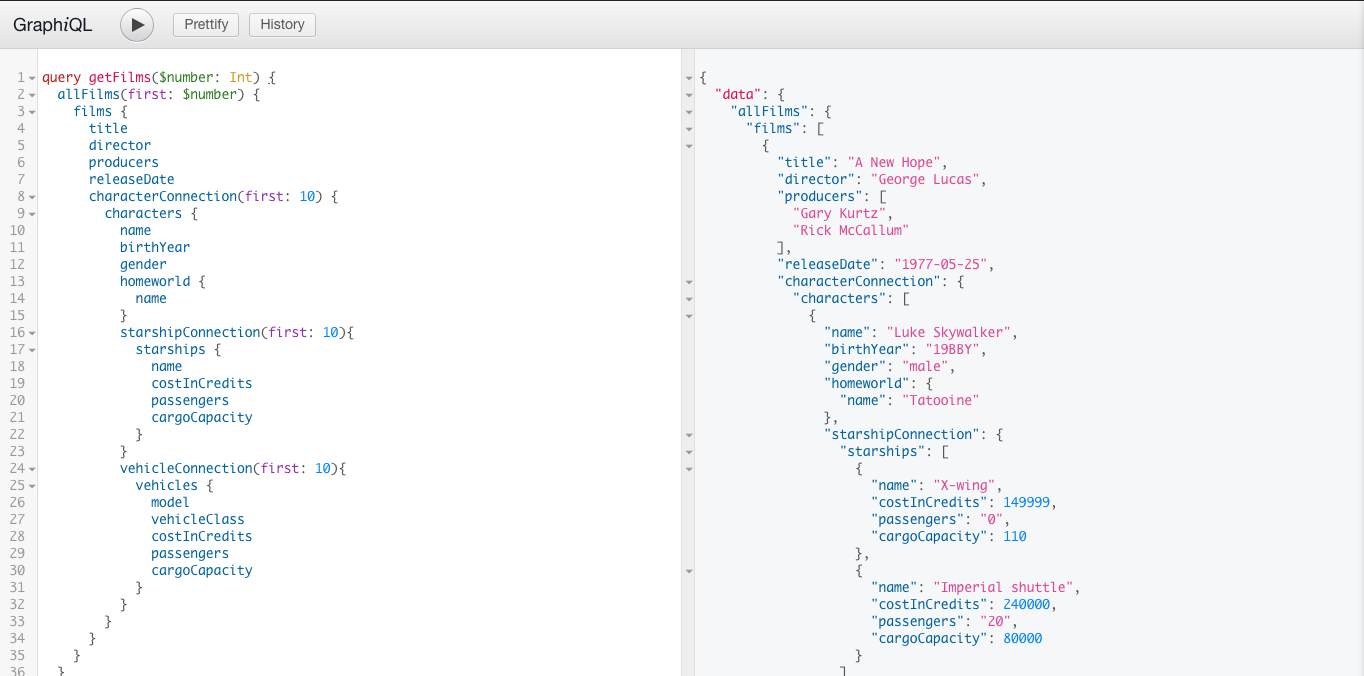The height and width of the screenshot is (676, 1364).
Task: Click the 240000 costInCredits value
Action: [x=1027, y=604]
